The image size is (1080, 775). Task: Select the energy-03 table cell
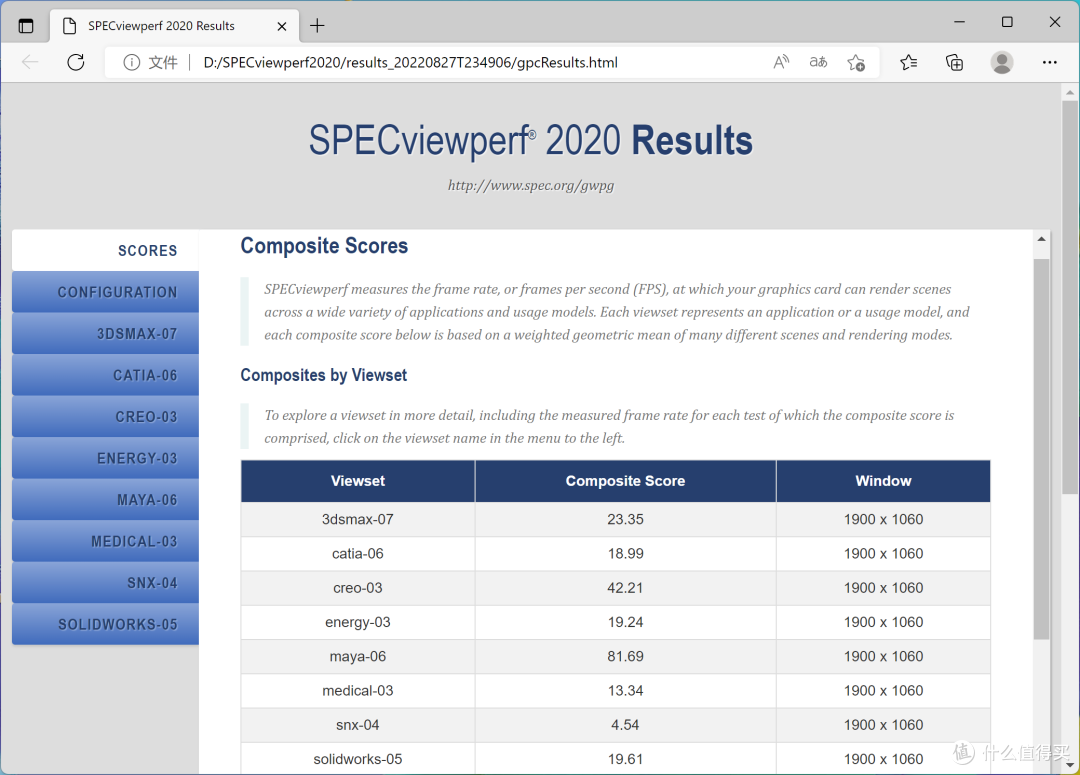click(x=357, y=622)
